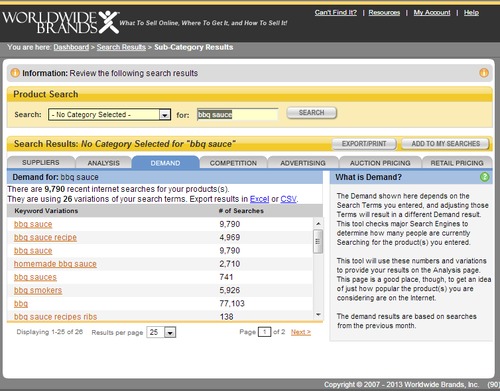Click the page number input box
Image resolution: width=500 pixels, height=391 pixels.
point(264,332)
